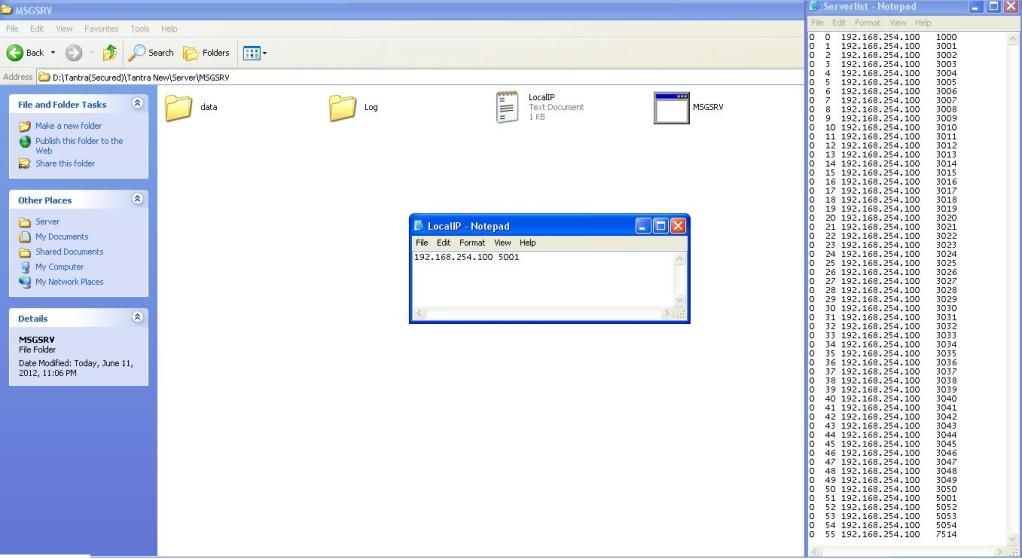Collapse the Other Places panel
This screenshot has width=1022, height=559.
[138, 199]
